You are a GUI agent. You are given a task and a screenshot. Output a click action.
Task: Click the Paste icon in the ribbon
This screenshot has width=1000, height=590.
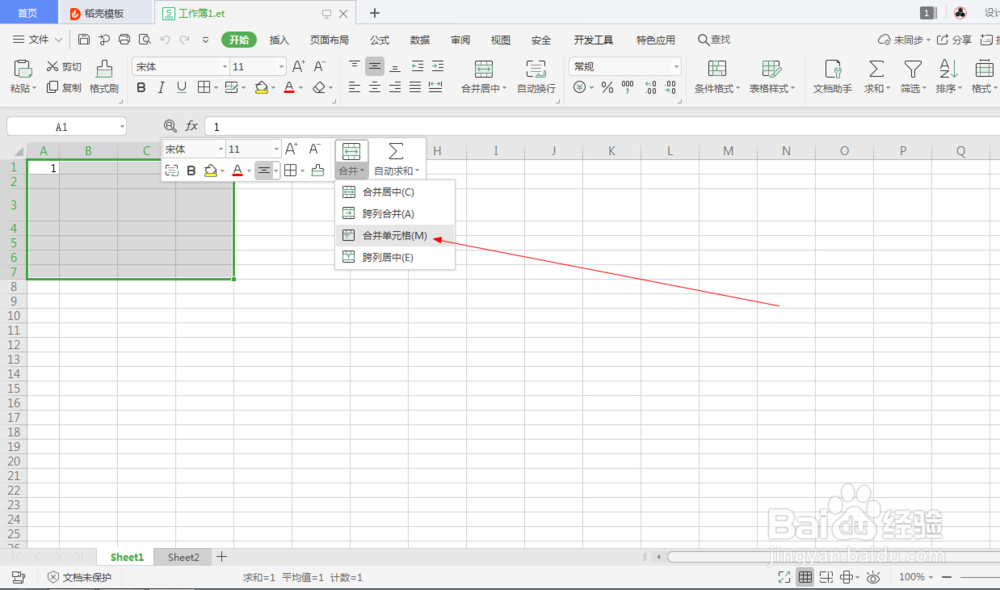(22, 68)
